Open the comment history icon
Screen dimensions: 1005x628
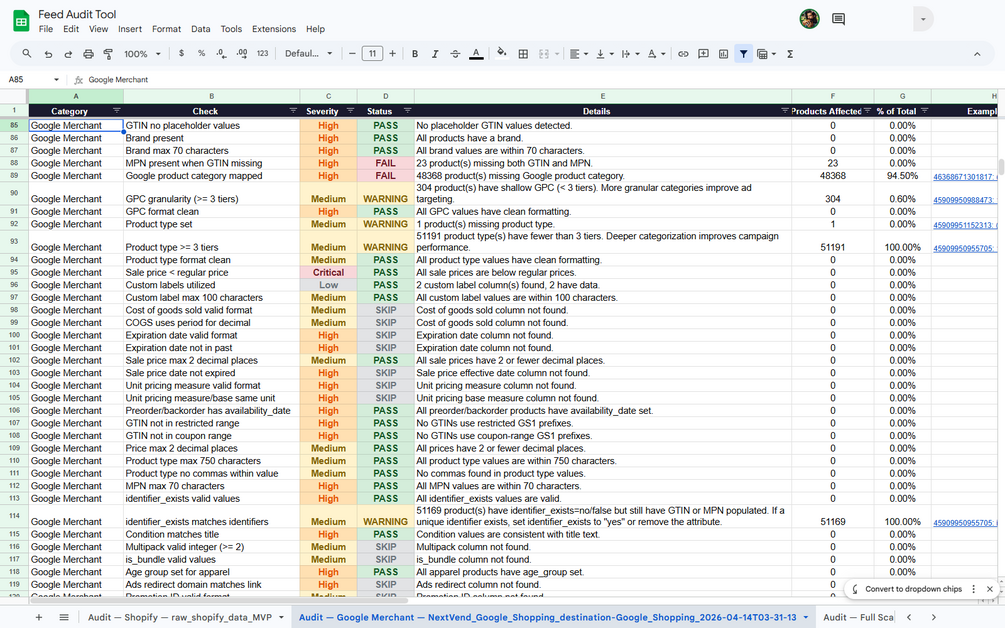838,19
